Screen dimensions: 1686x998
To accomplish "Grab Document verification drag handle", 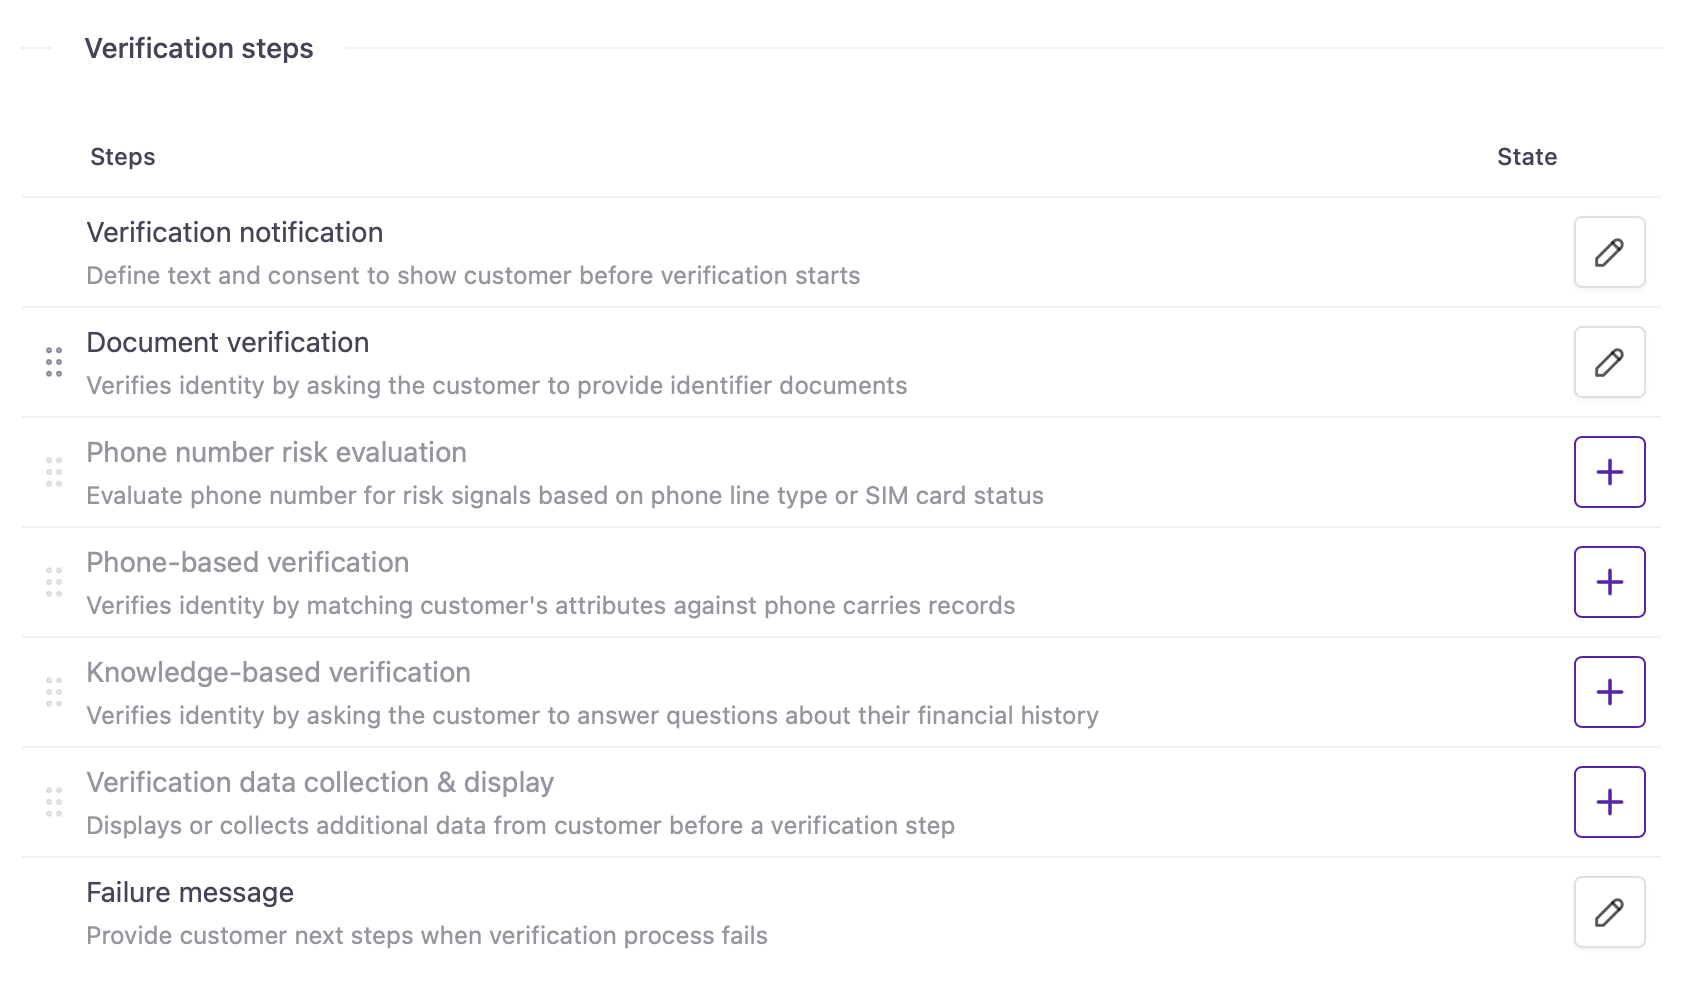I will [x=54, y=362].
